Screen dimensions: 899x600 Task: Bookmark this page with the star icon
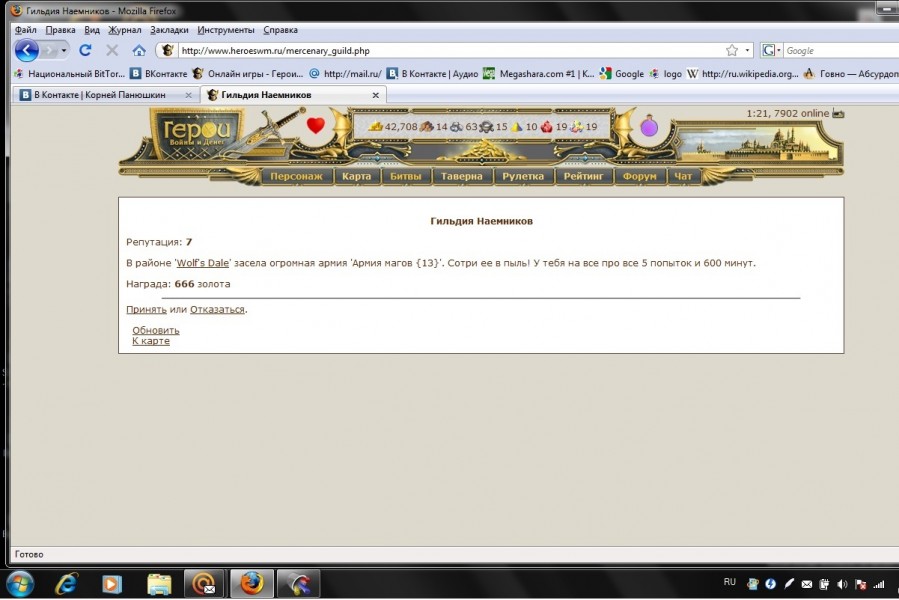732,50
